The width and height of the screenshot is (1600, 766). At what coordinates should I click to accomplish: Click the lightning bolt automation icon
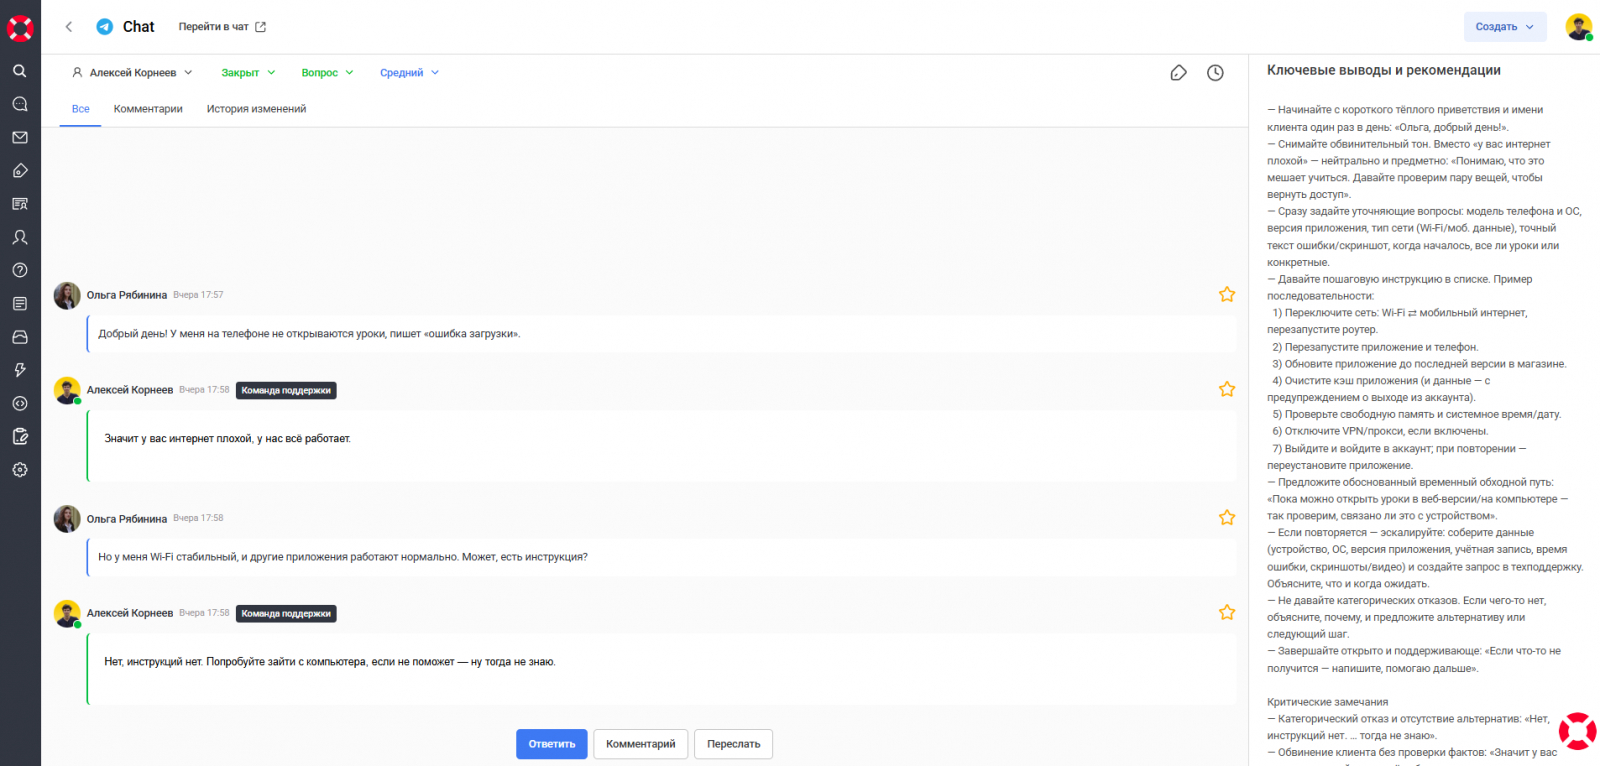click(20, 370)
